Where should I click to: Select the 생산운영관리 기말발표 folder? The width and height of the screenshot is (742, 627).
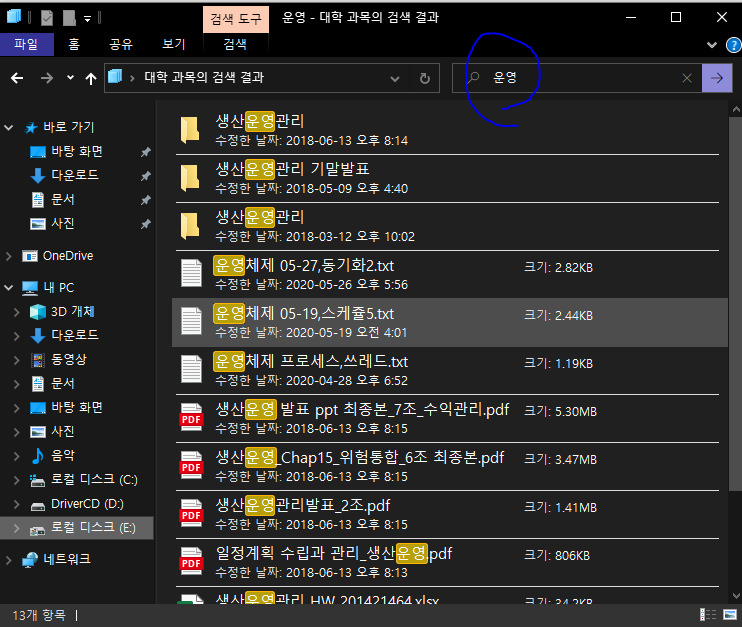click(447, 178)
